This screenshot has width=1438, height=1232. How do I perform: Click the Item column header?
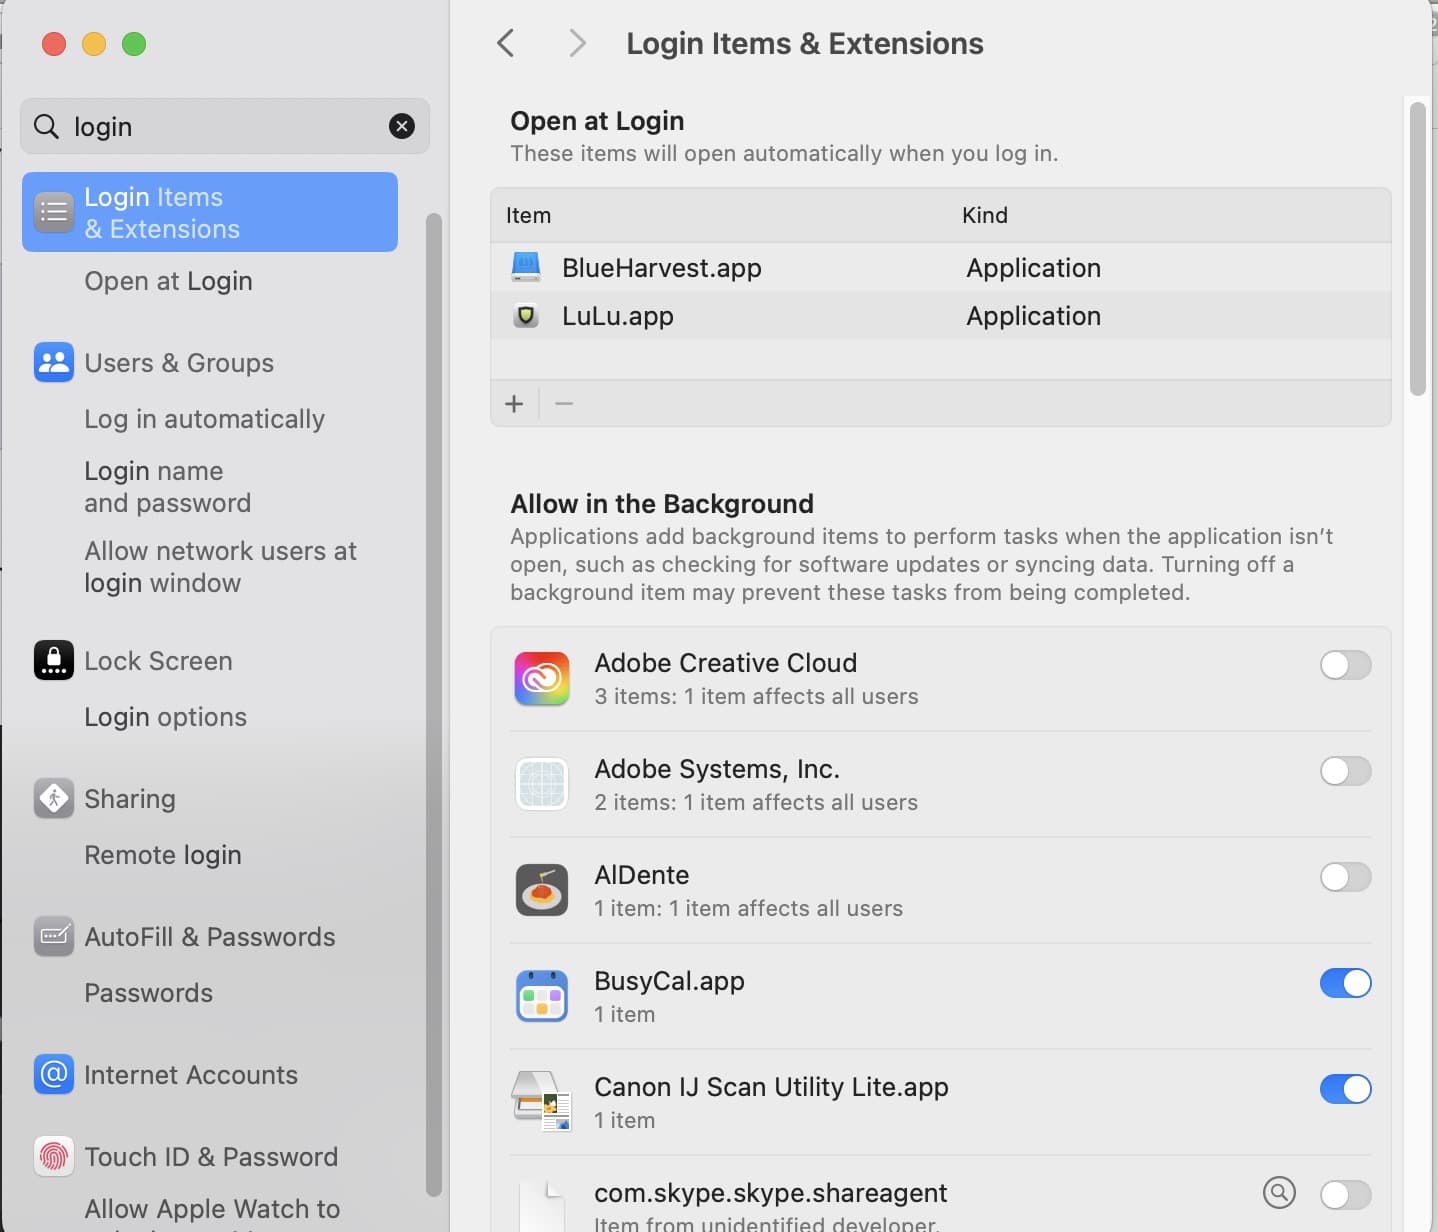coord(528,215)
